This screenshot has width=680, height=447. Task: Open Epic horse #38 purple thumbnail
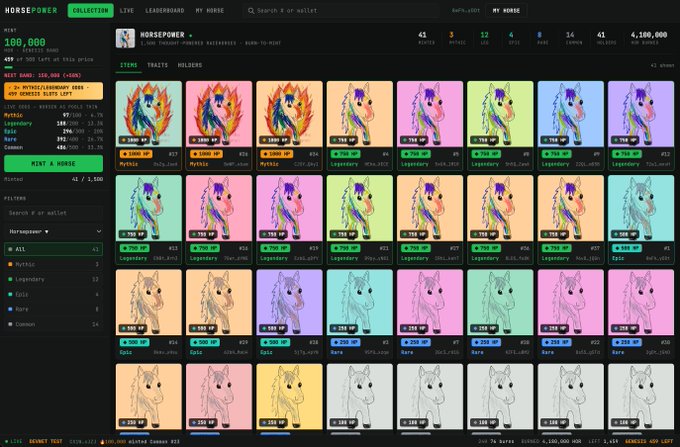click(289, 302)
